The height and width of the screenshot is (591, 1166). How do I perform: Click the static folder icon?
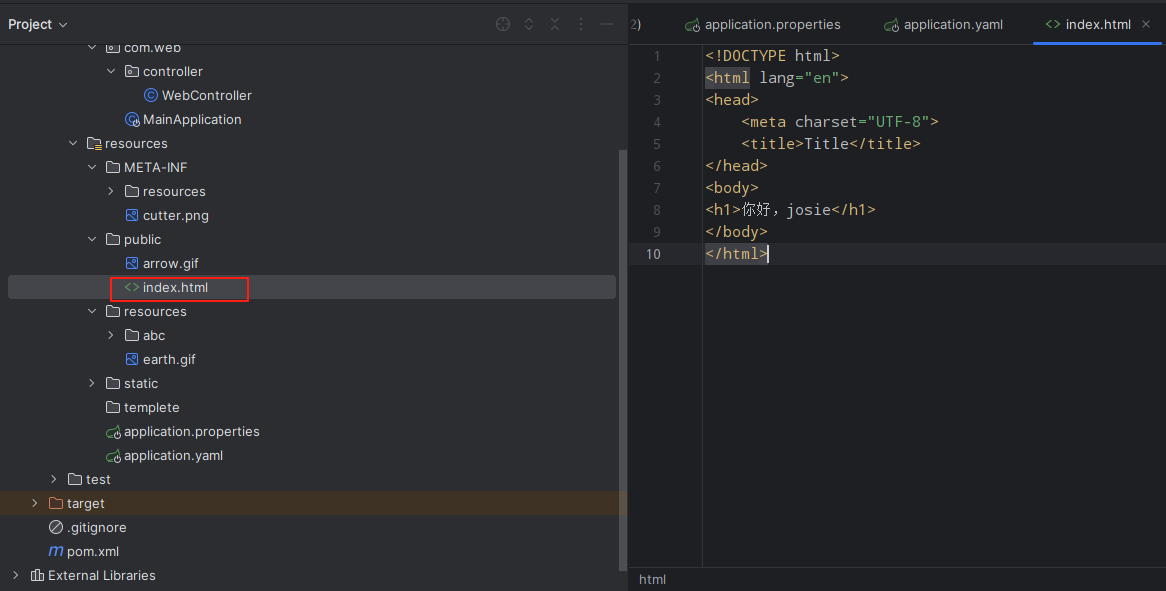point(113,384)
